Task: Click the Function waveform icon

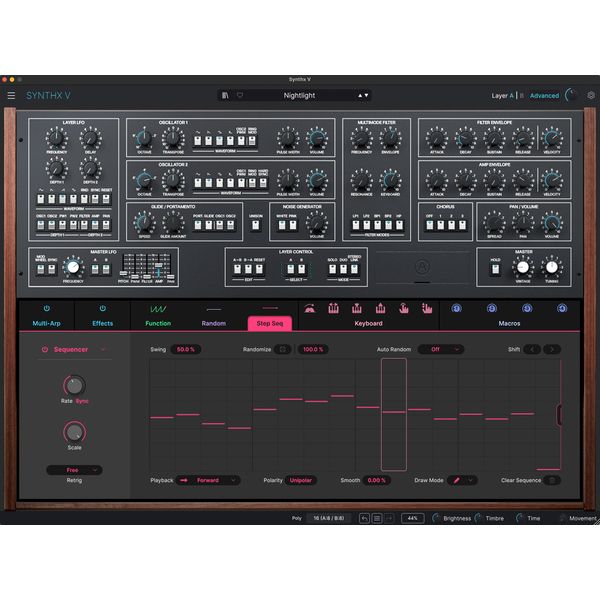Action: coord(158,309)
